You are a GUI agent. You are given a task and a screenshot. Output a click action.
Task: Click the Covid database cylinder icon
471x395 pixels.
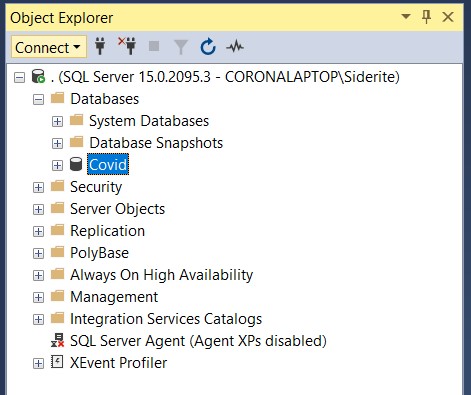point(76,164)
